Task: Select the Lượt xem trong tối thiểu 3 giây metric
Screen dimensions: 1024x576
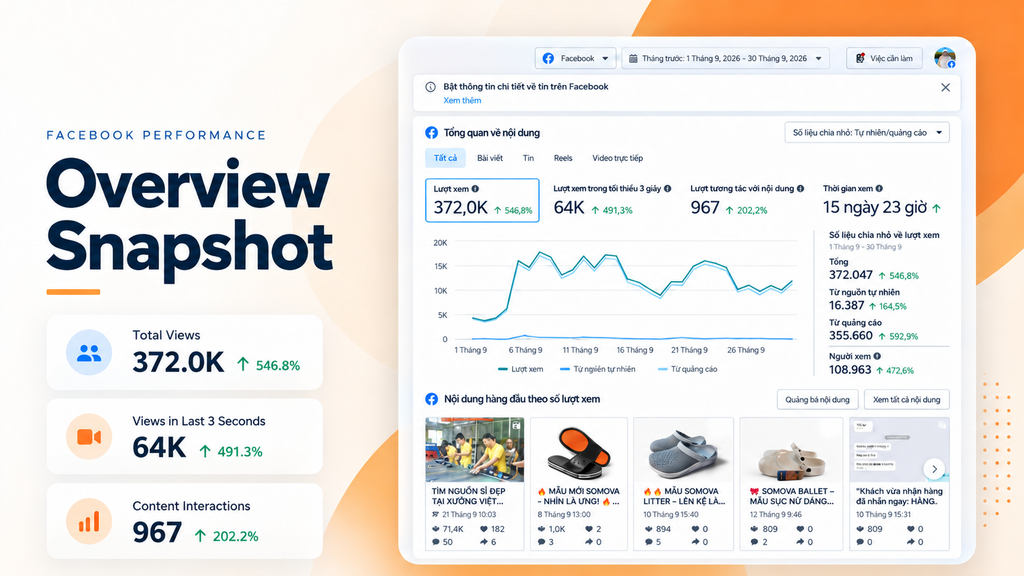Action: [x=612, y=200]
